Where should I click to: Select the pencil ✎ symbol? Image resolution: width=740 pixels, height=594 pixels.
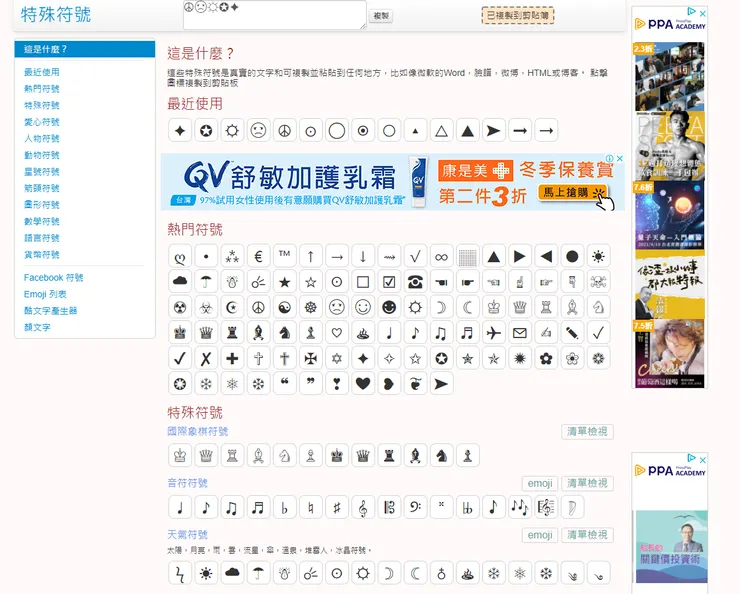point(572,333)
